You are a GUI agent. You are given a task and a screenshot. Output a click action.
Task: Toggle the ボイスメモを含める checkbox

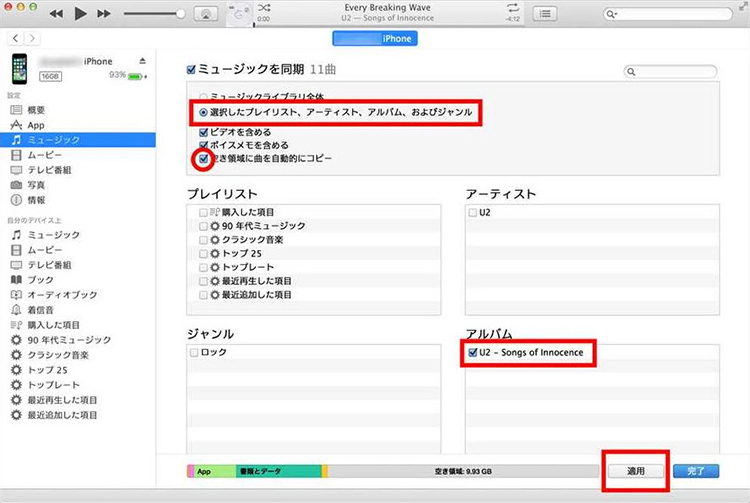tap(203, 145)
